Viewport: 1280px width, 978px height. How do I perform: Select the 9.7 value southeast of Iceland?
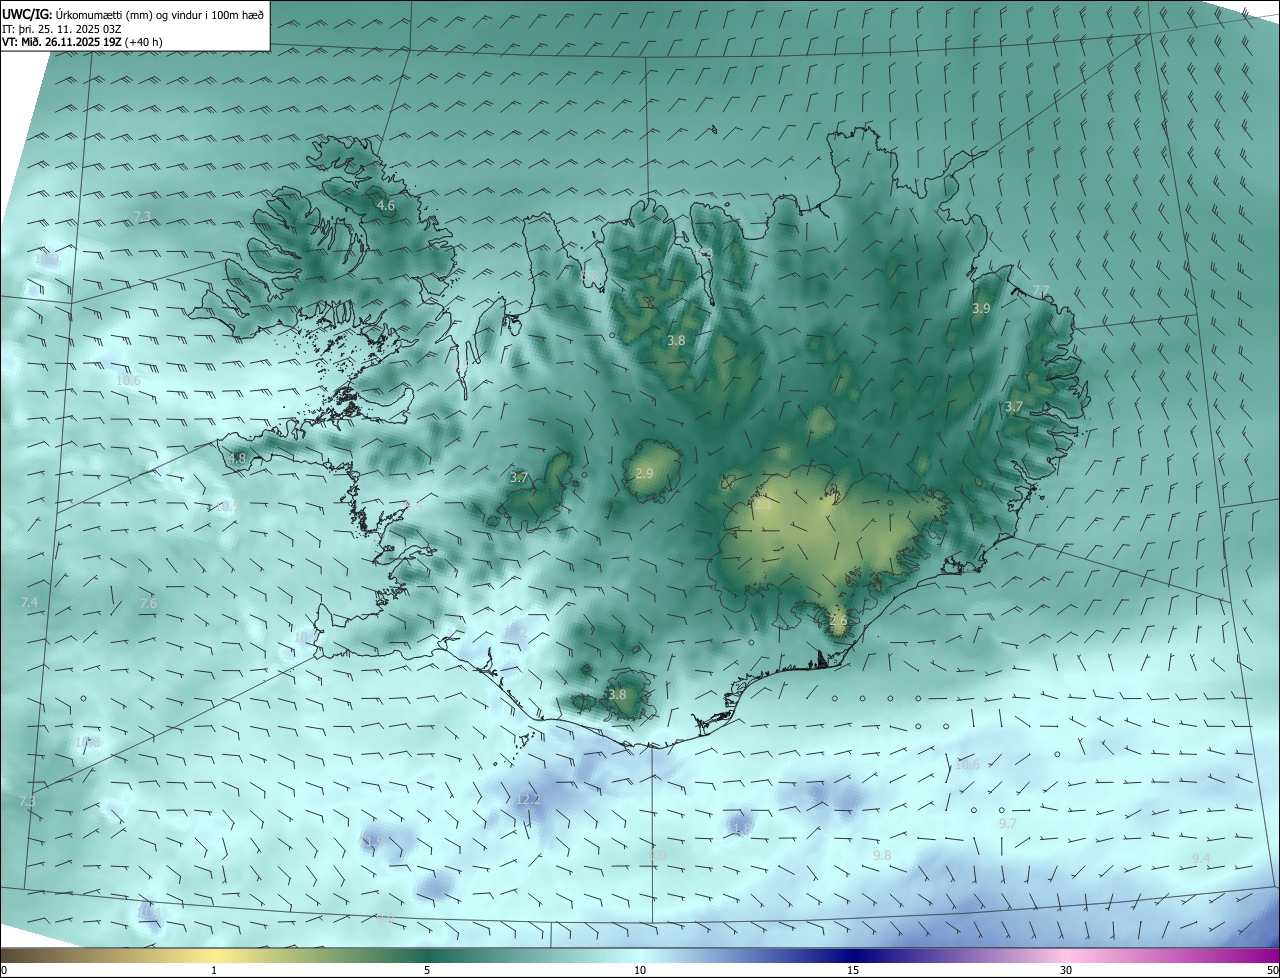coord(1008,823)
